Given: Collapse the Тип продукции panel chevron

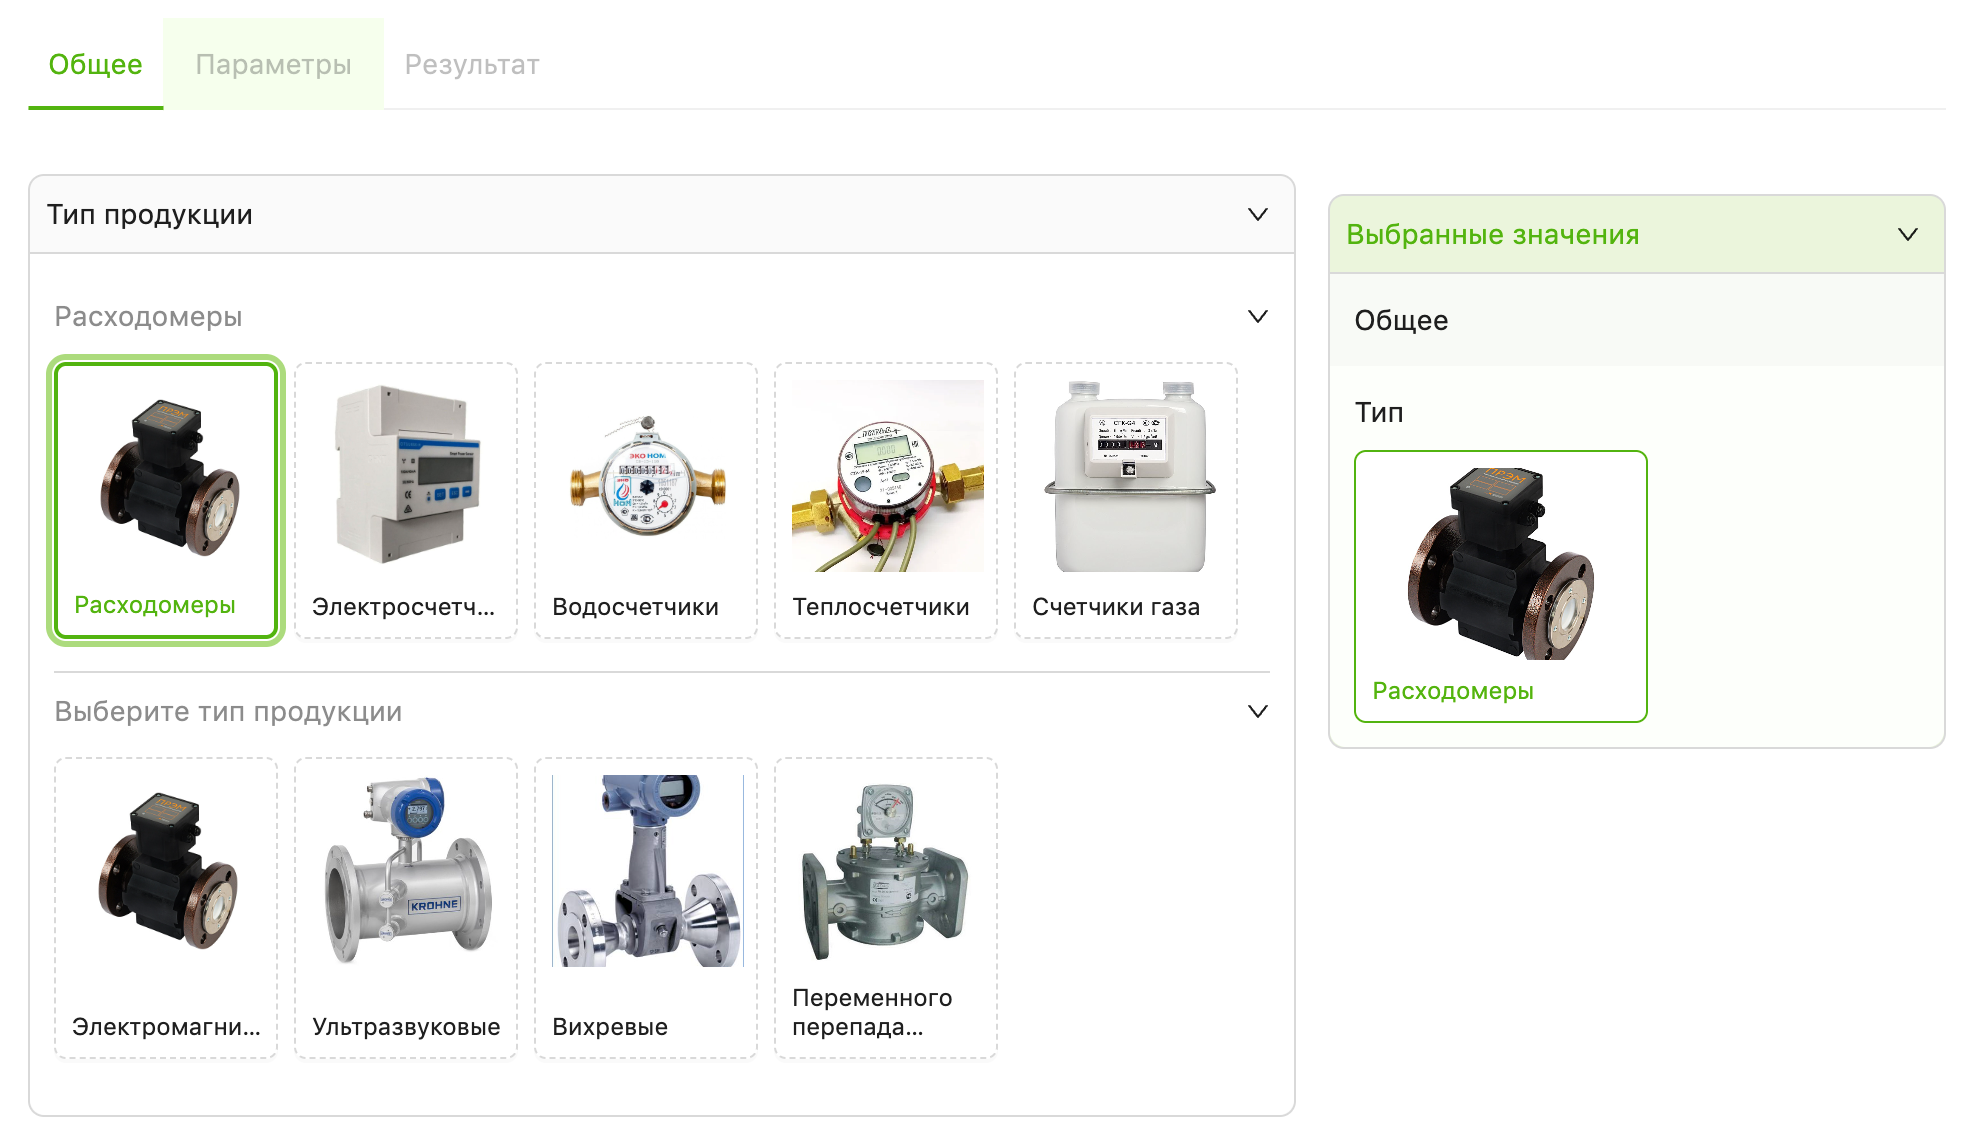Looking at the screenshot, I should tap(1258, 215).
